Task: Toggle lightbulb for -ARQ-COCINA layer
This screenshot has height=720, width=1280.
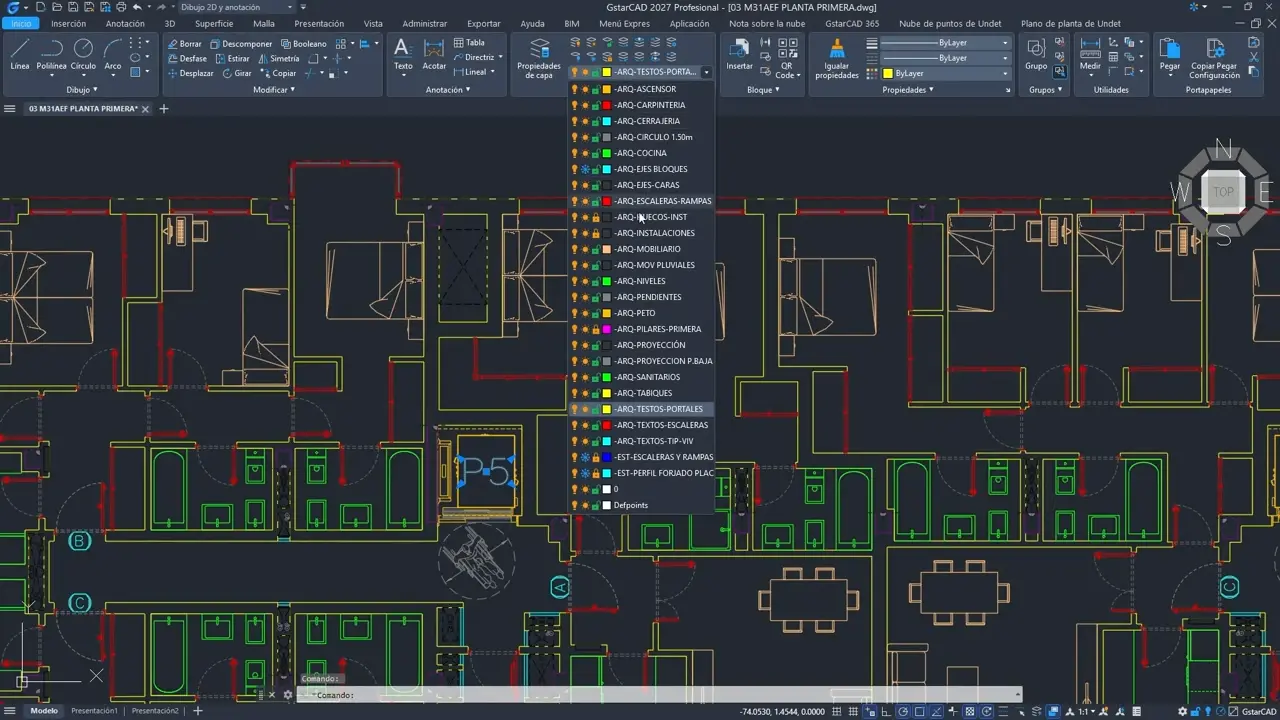Action: (x=574, y=153)
